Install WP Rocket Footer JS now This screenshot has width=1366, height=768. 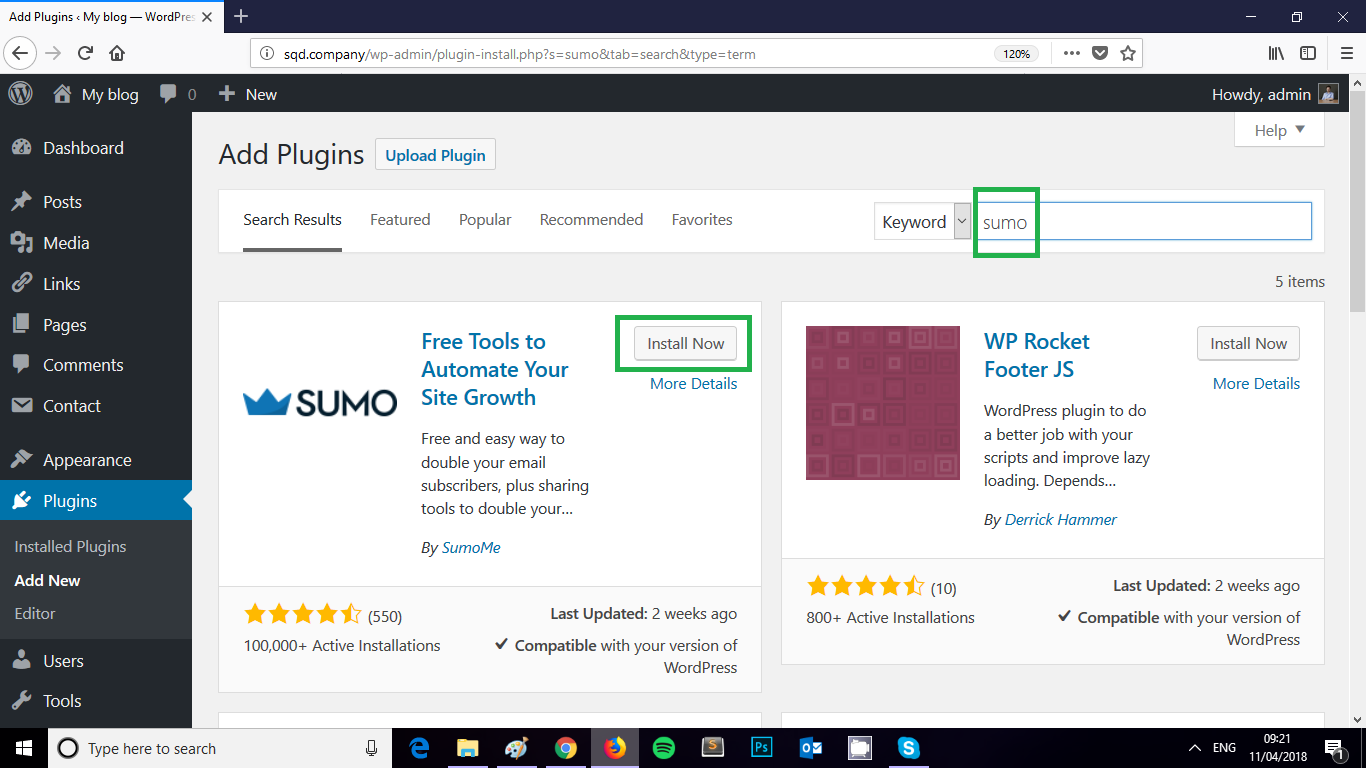point(1248,343)
